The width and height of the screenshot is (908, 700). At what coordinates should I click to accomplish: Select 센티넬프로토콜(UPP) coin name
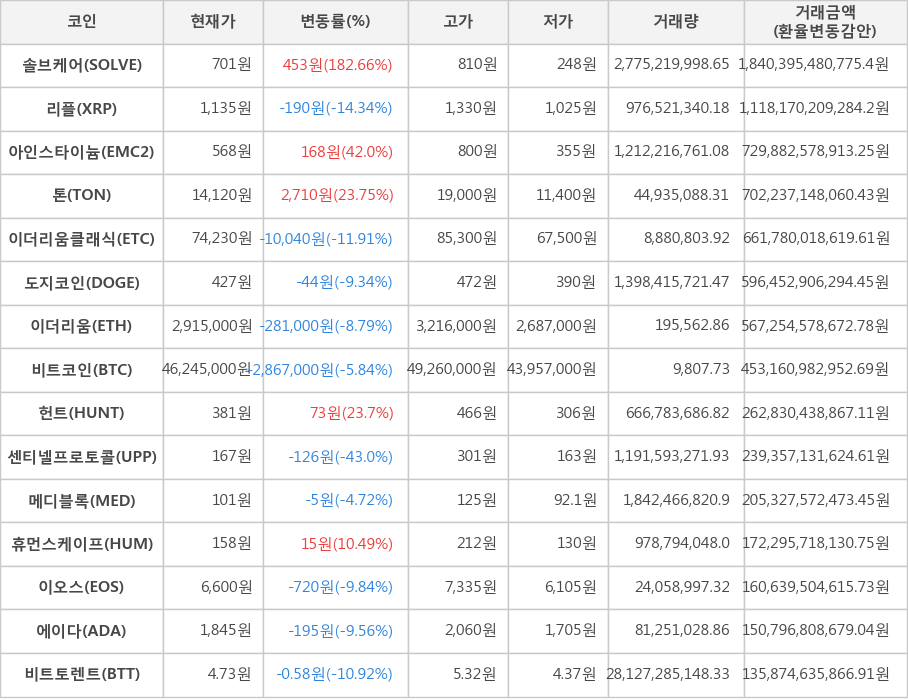point(82,457)
